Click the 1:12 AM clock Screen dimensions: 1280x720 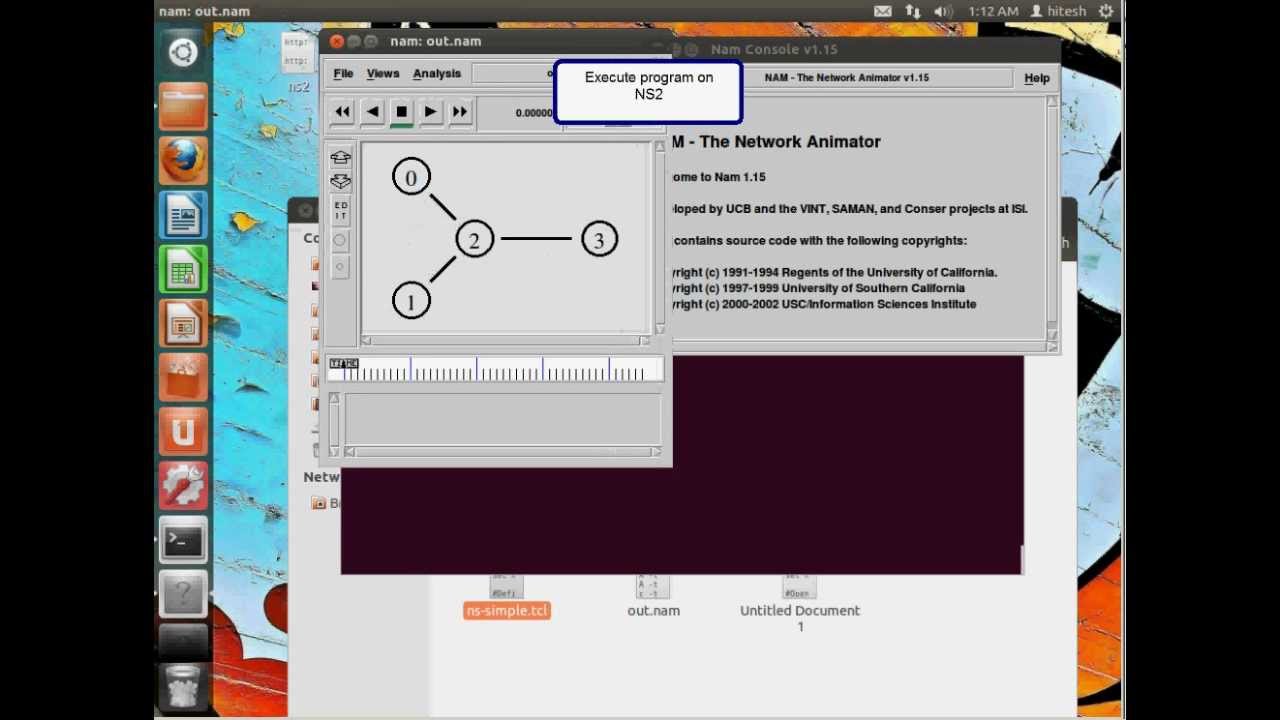(993, 11)
